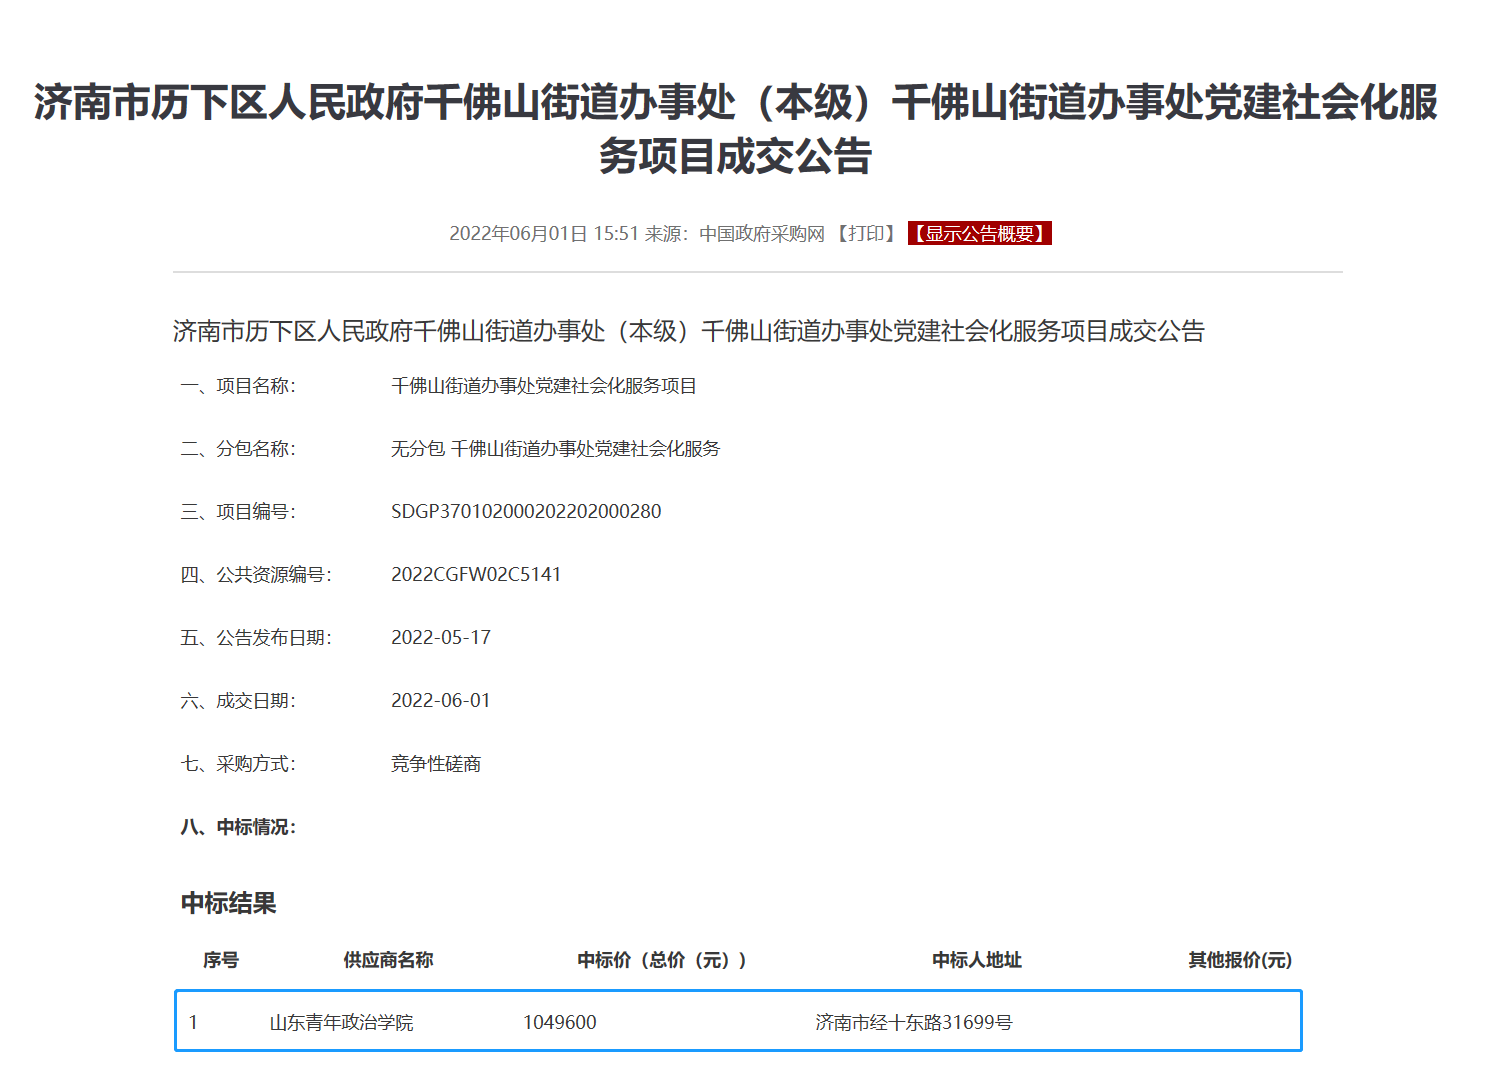1500x1075 pixels.
Task: Click the red 【显示公告概要】 button
Action: pos(979,234)
